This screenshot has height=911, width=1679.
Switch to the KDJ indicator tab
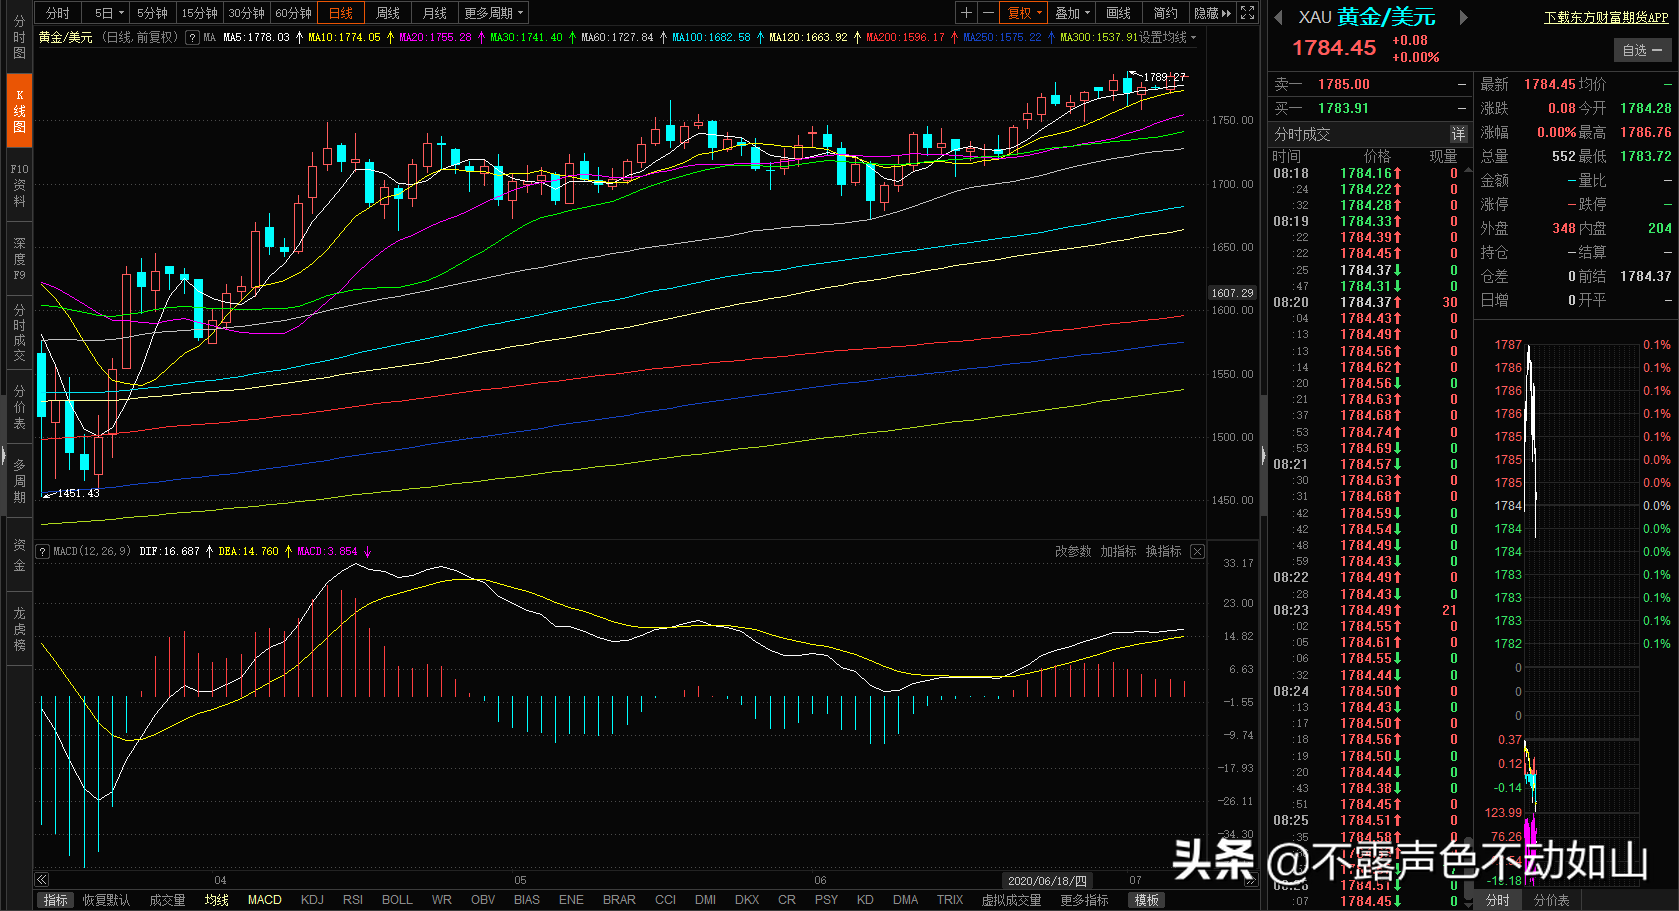pyautogui.click(x=312, y=899)
